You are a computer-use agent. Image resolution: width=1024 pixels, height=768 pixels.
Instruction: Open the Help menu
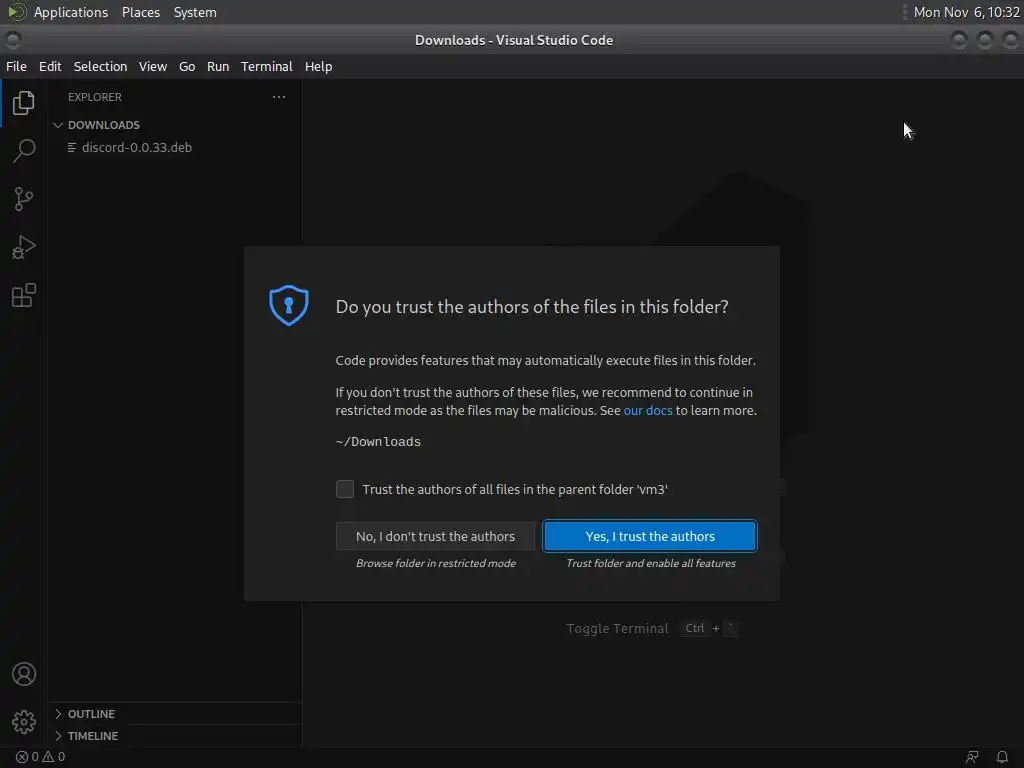coord(319,67)
